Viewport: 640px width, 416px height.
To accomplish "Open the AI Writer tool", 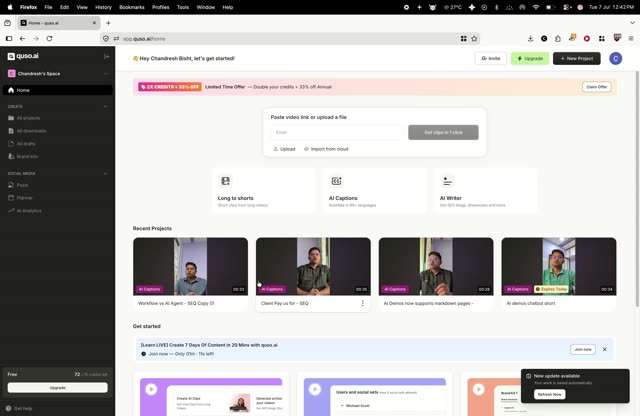I will pos(485,191).
